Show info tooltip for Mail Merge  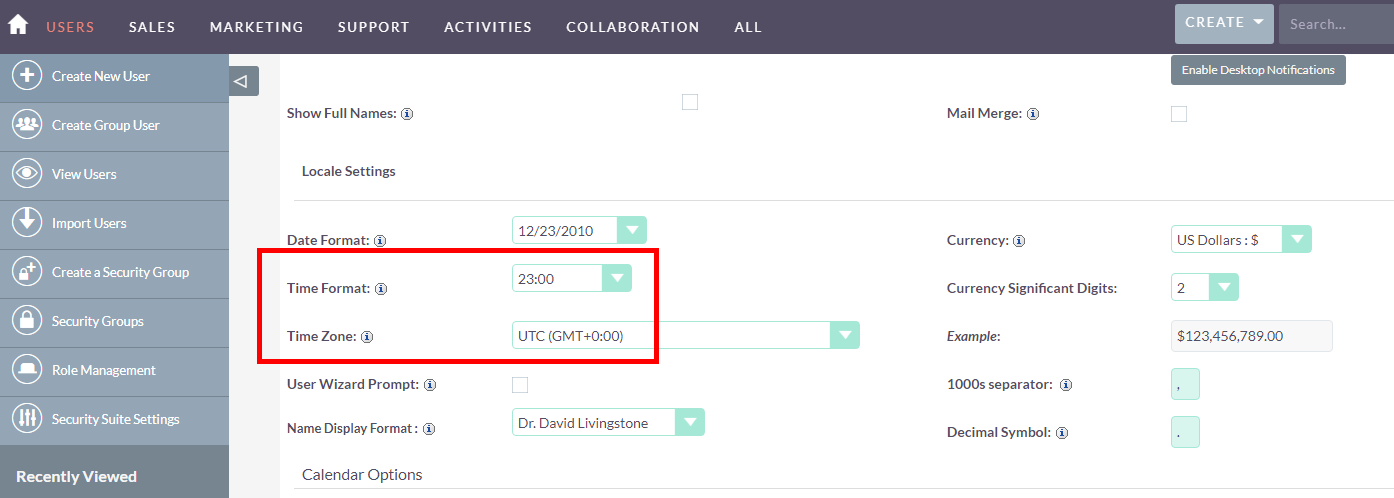tap(1033, 114)
